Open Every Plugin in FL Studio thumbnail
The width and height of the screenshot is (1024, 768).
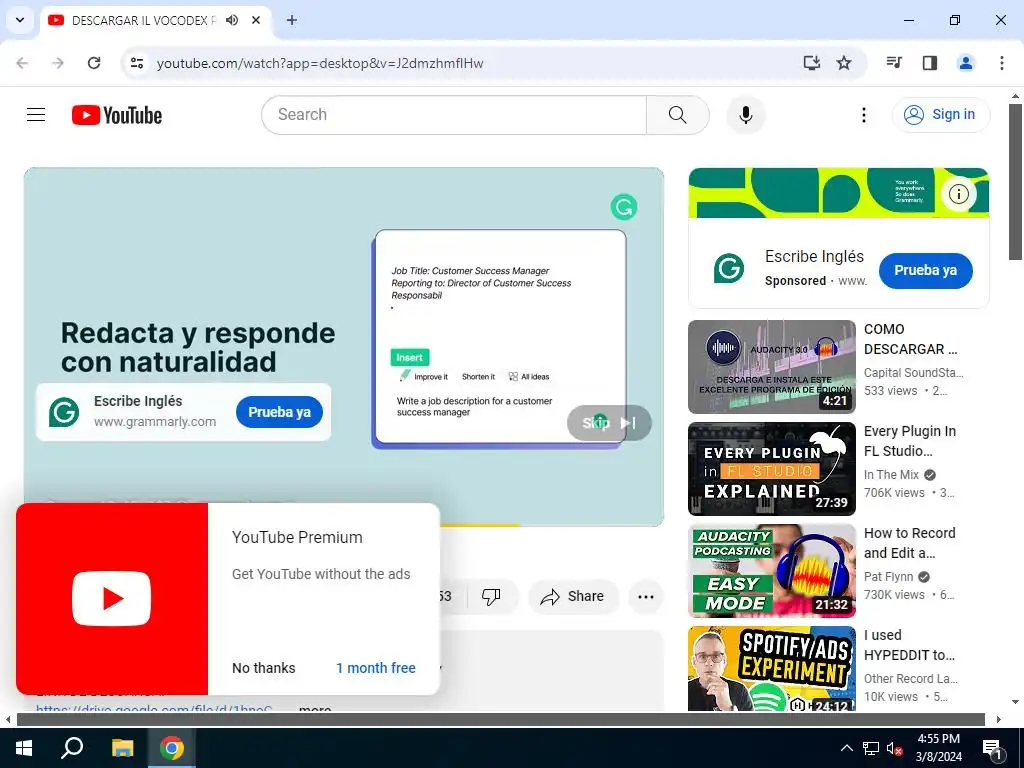[x=771, y=468]
